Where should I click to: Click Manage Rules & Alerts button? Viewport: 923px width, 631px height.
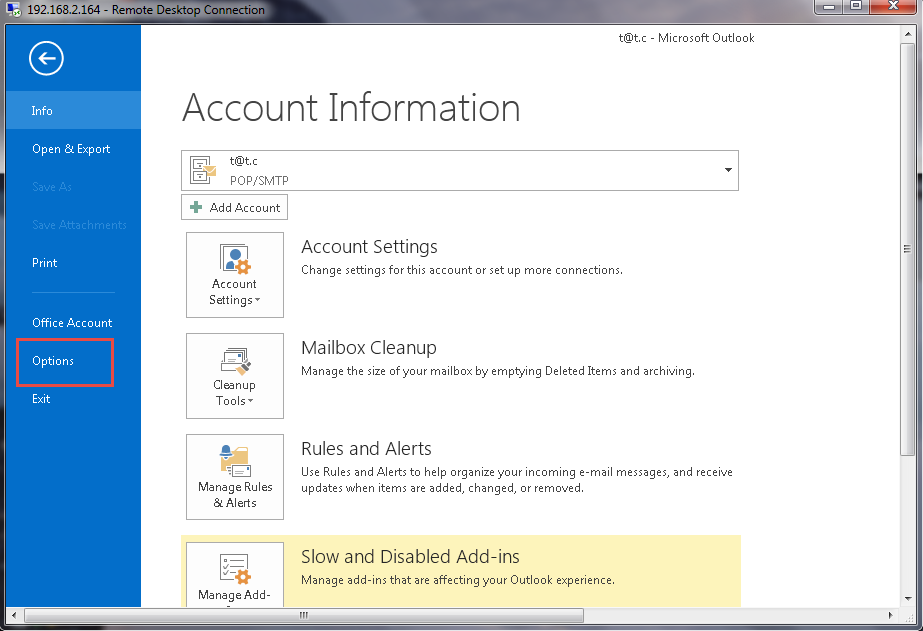coord(235,477)
